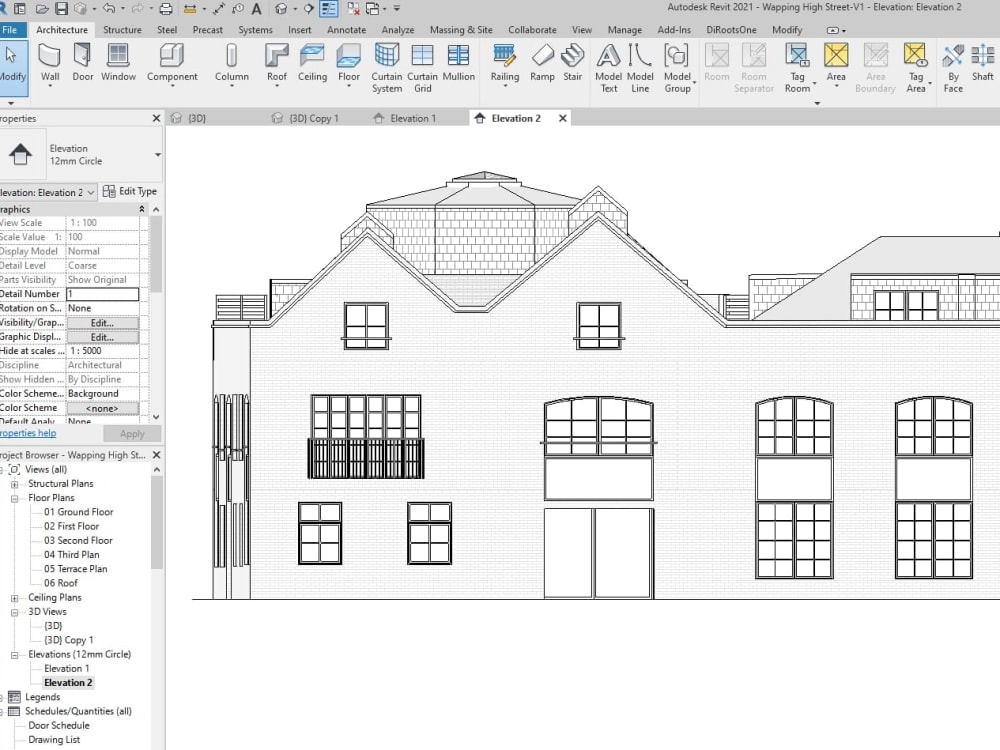1000x750 pixels.
Task: Open the Annotate ribbon tab
Action: 346,30
